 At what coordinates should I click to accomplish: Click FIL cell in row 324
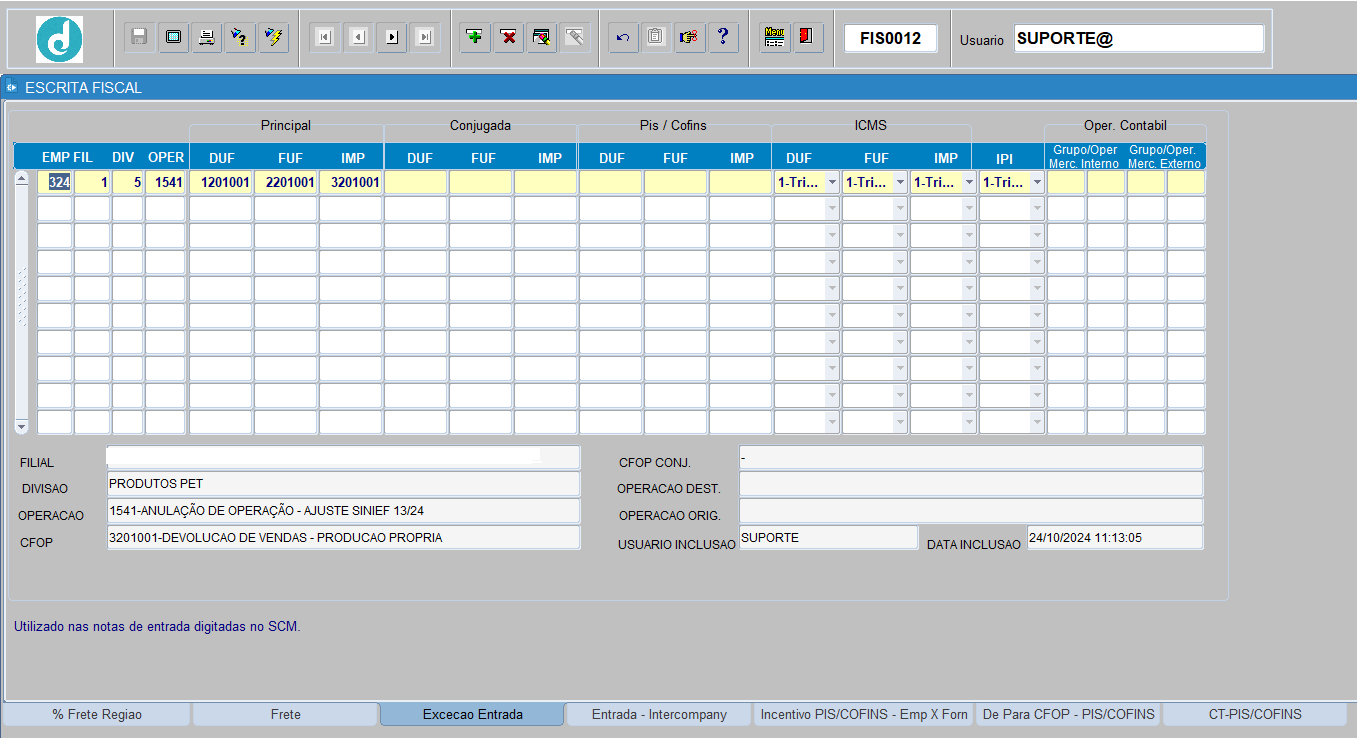coord(92,183)
